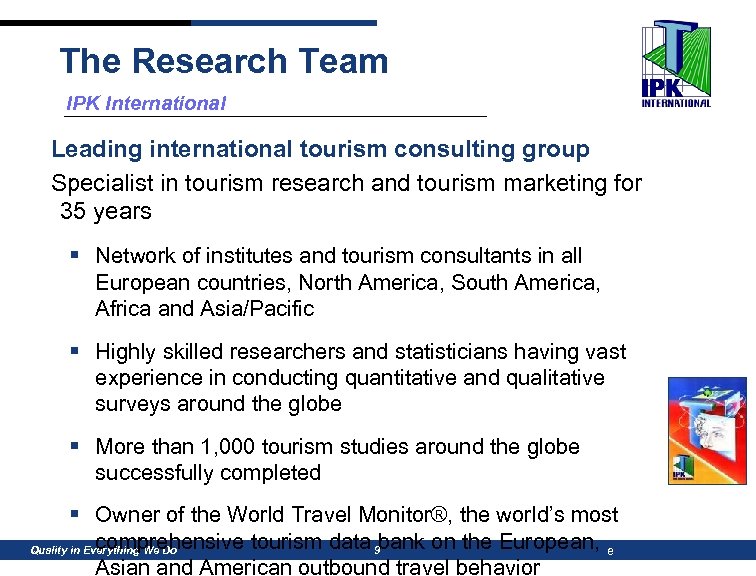Click the title 'The Research Team'

224,61
